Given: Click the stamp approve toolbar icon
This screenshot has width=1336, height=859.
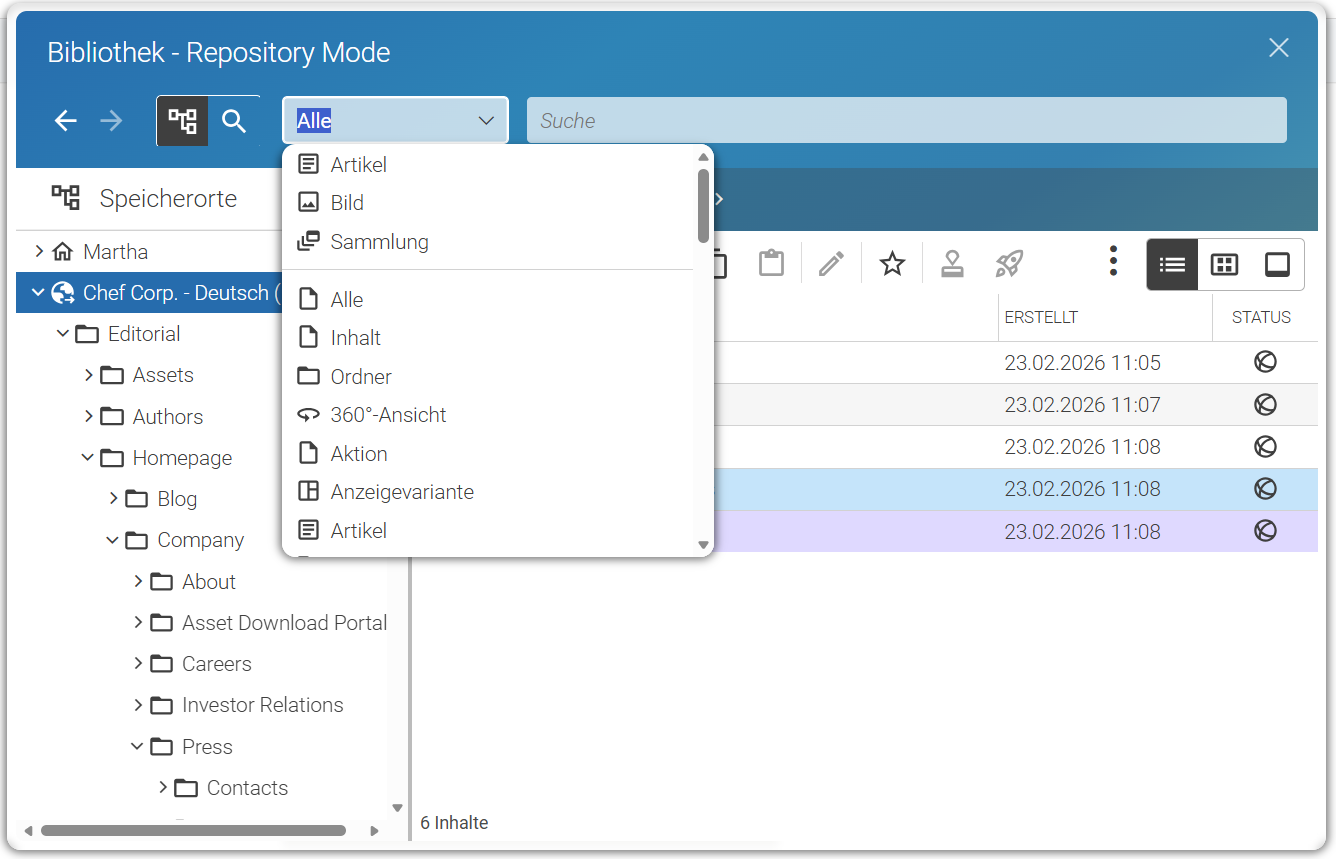Looking at the screenshot, I should (x=952, y=264).
